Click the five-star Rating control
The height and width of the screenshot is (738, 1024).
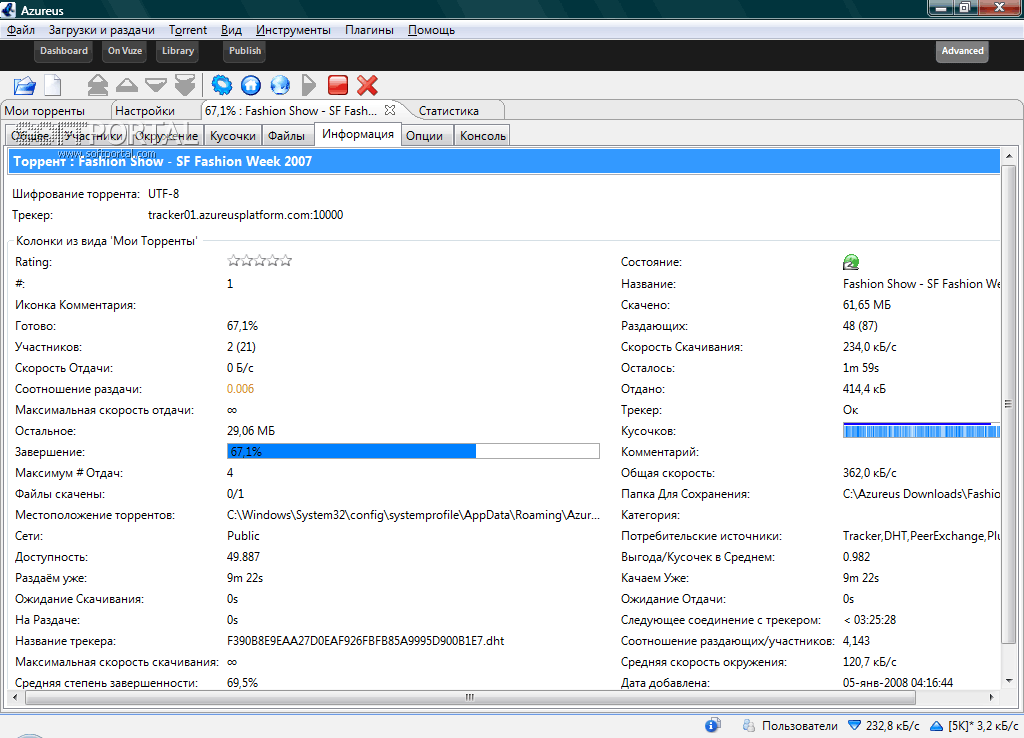point(259,261)
